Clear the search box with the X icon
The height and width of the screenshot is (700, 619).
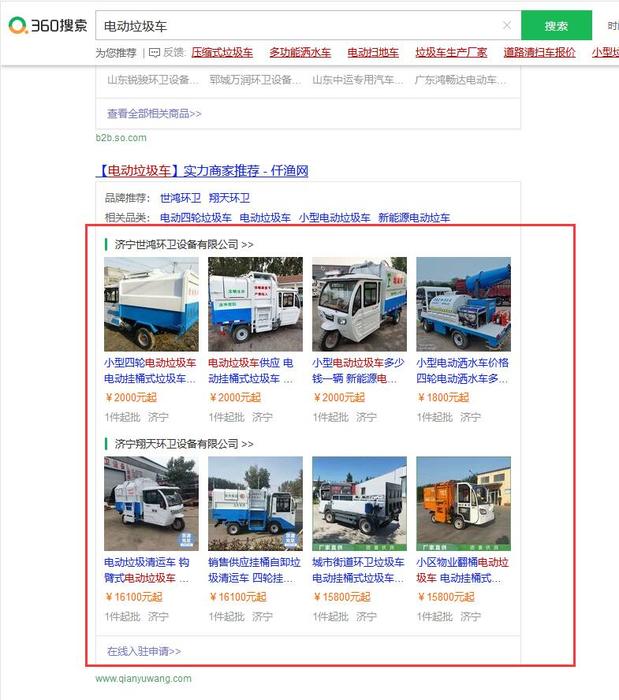coord(507,25)
